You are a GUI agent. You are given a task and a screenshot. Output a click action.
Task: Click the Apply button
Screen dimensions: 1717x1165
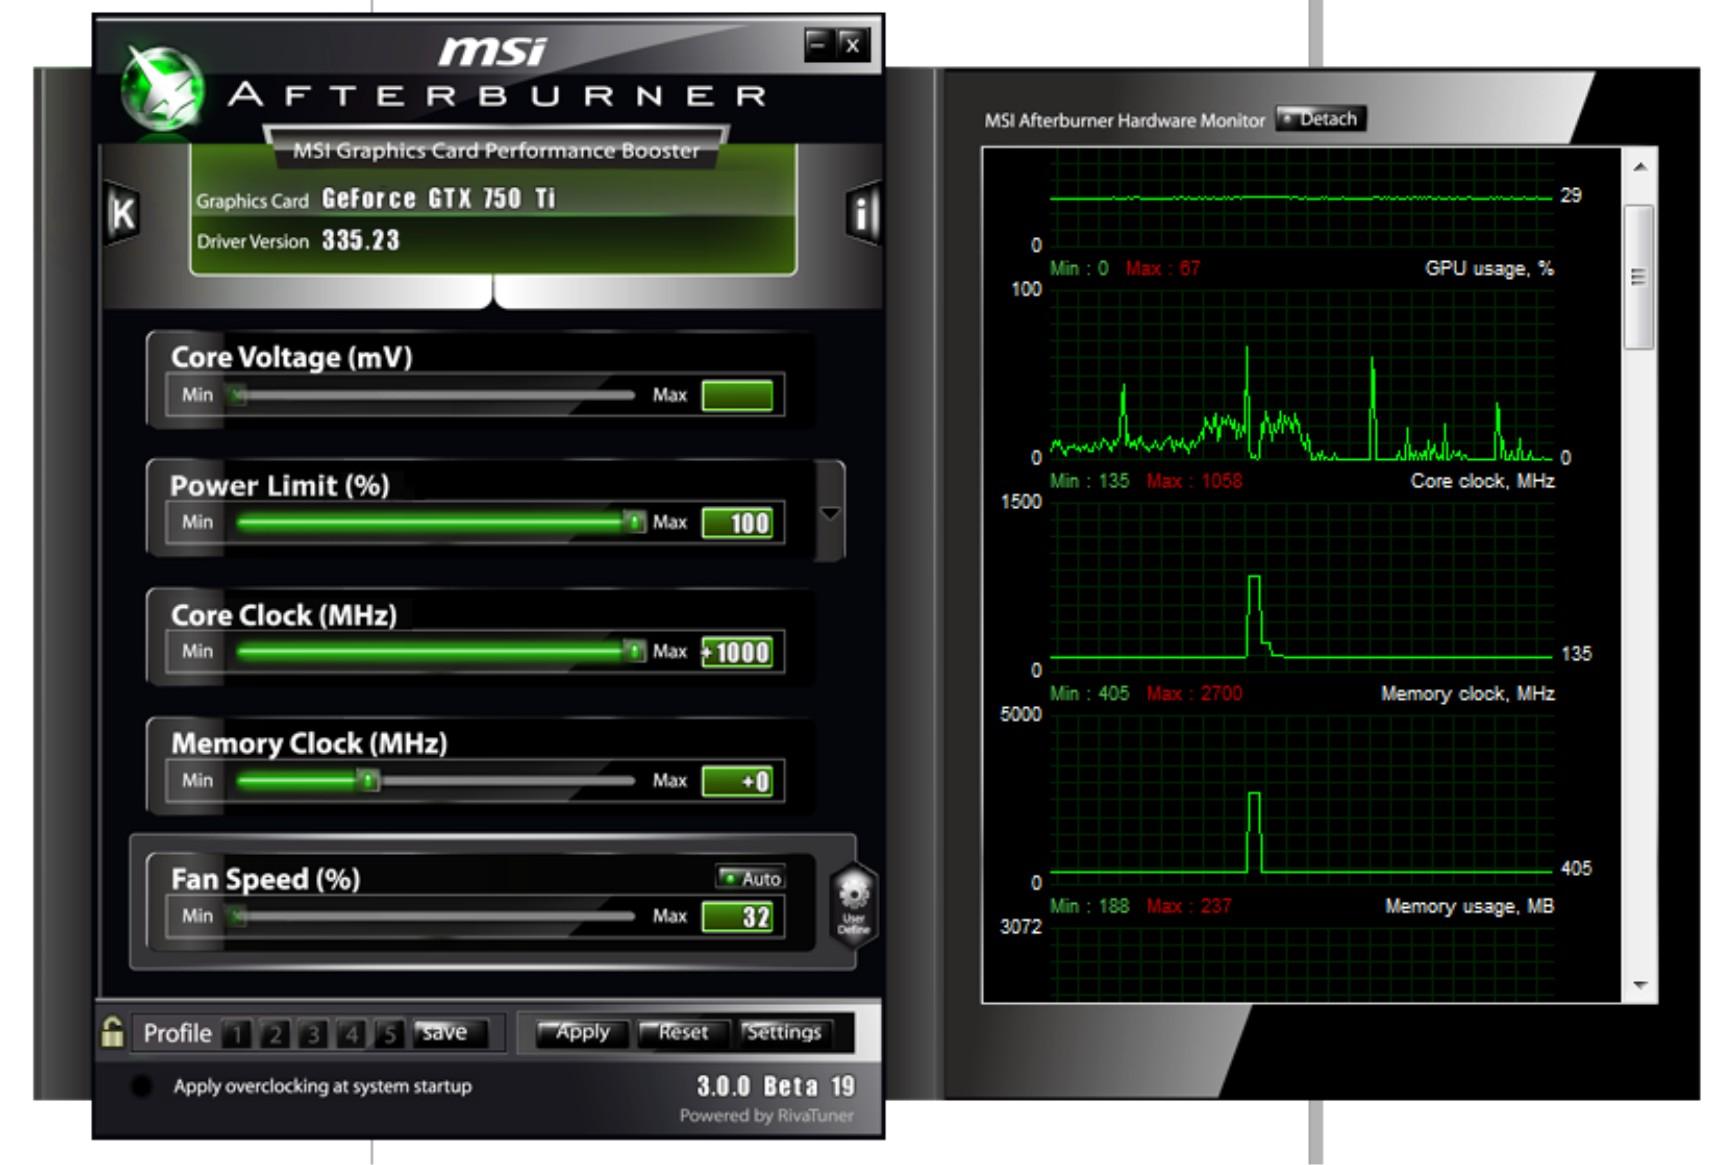582,1033
